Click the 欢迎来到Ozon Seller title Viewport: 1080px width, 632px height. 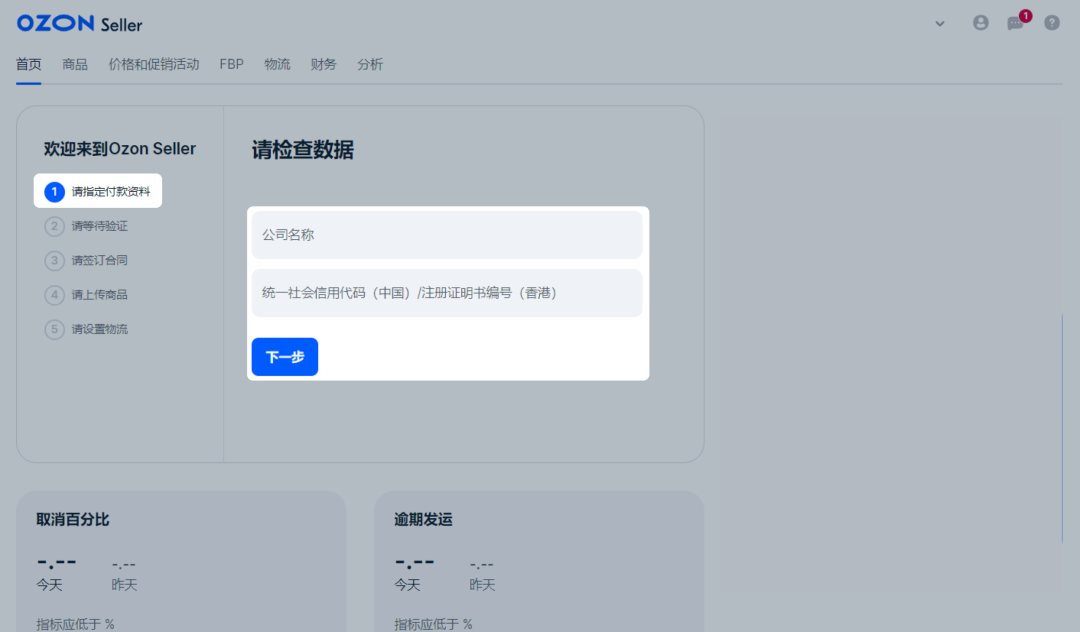(x=120, y=149)
